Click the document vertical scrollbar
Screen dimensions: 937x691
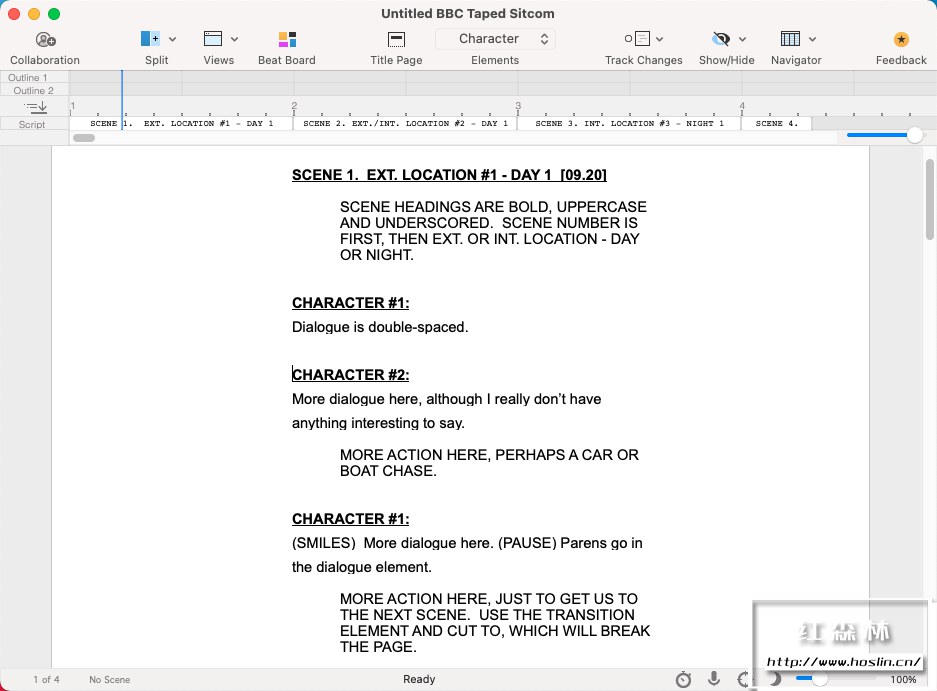click(x=930, y=199)
